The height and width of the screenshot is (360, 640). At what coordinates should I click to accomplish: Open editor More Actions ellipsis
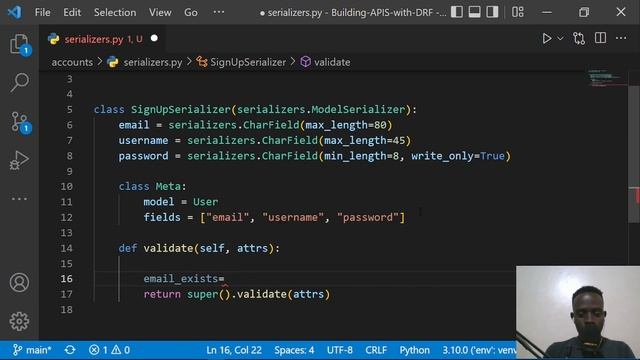tap(621, 38)
